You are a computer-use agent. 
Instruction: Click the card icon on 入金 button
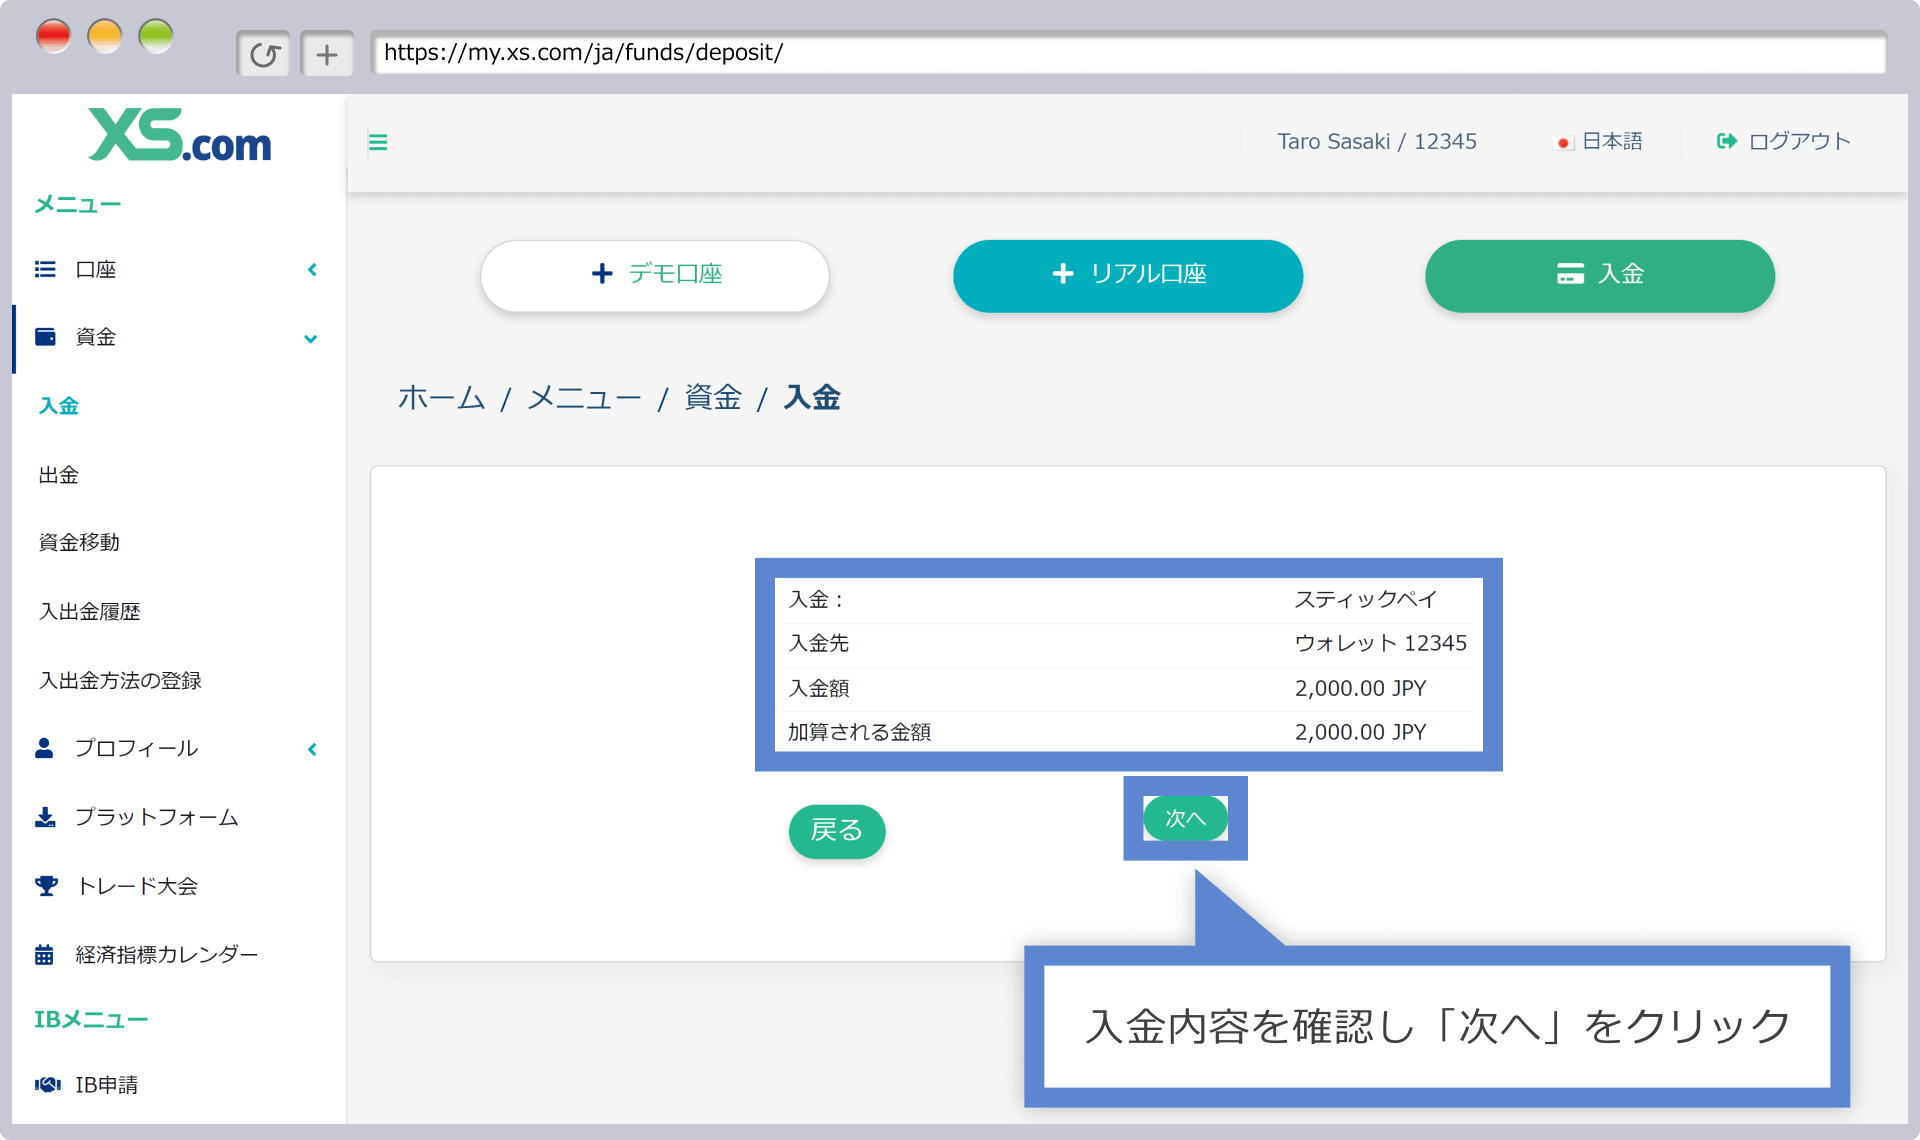click(x=1570, y=274)
